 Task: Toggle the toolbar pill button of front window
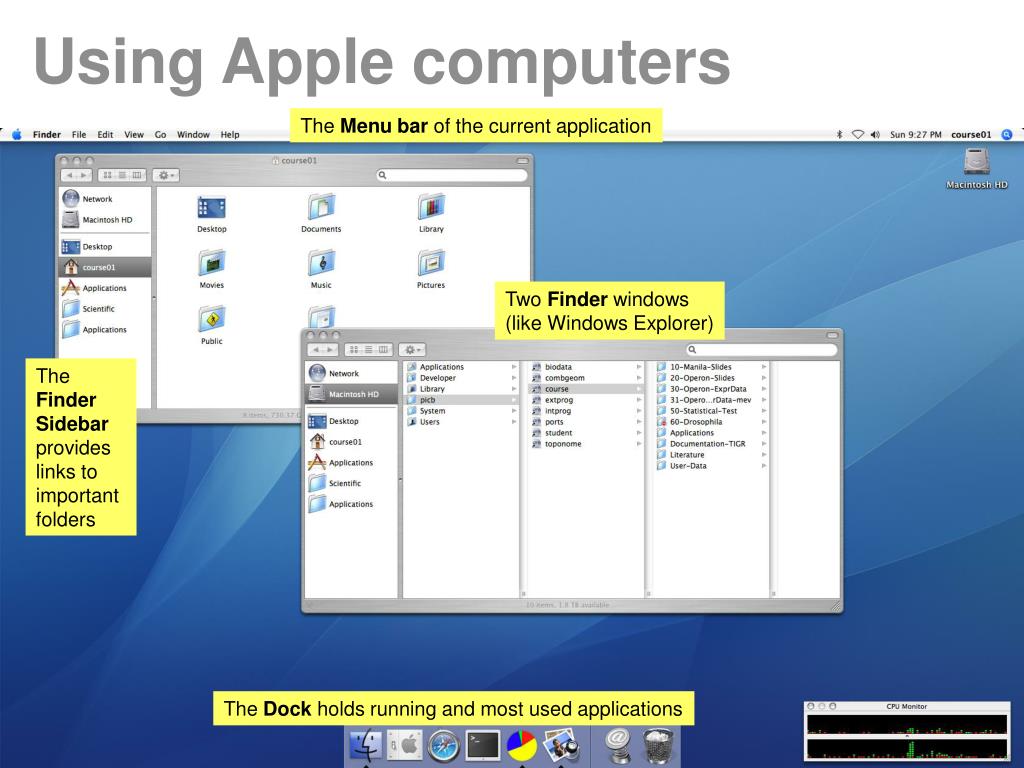832,335
